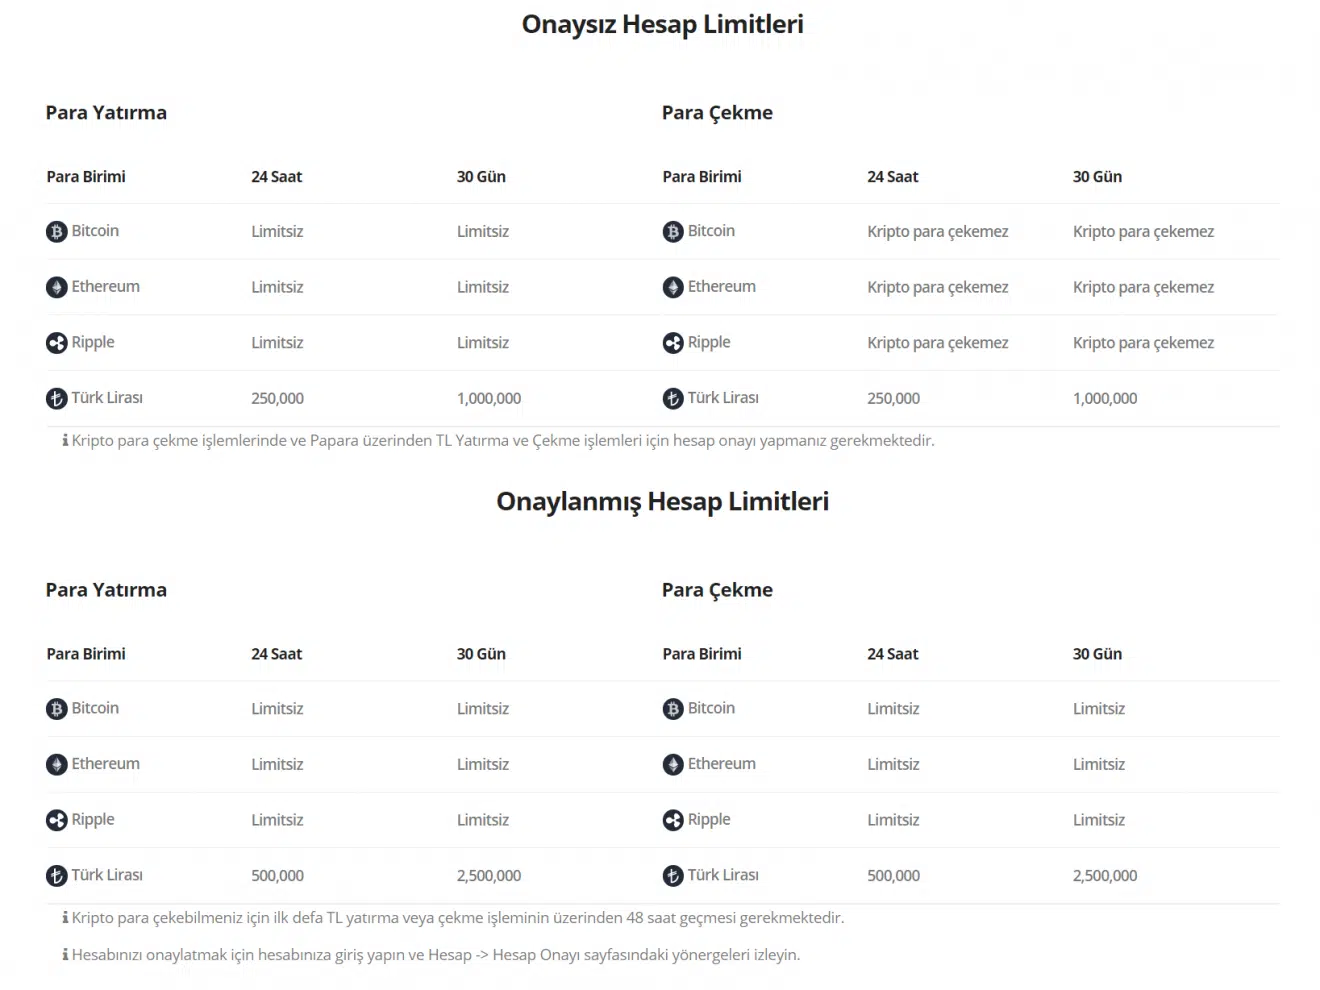Click the info icon beside the 48 saat note
This screenshot has width=1320, height=990.
coord(65,917)
